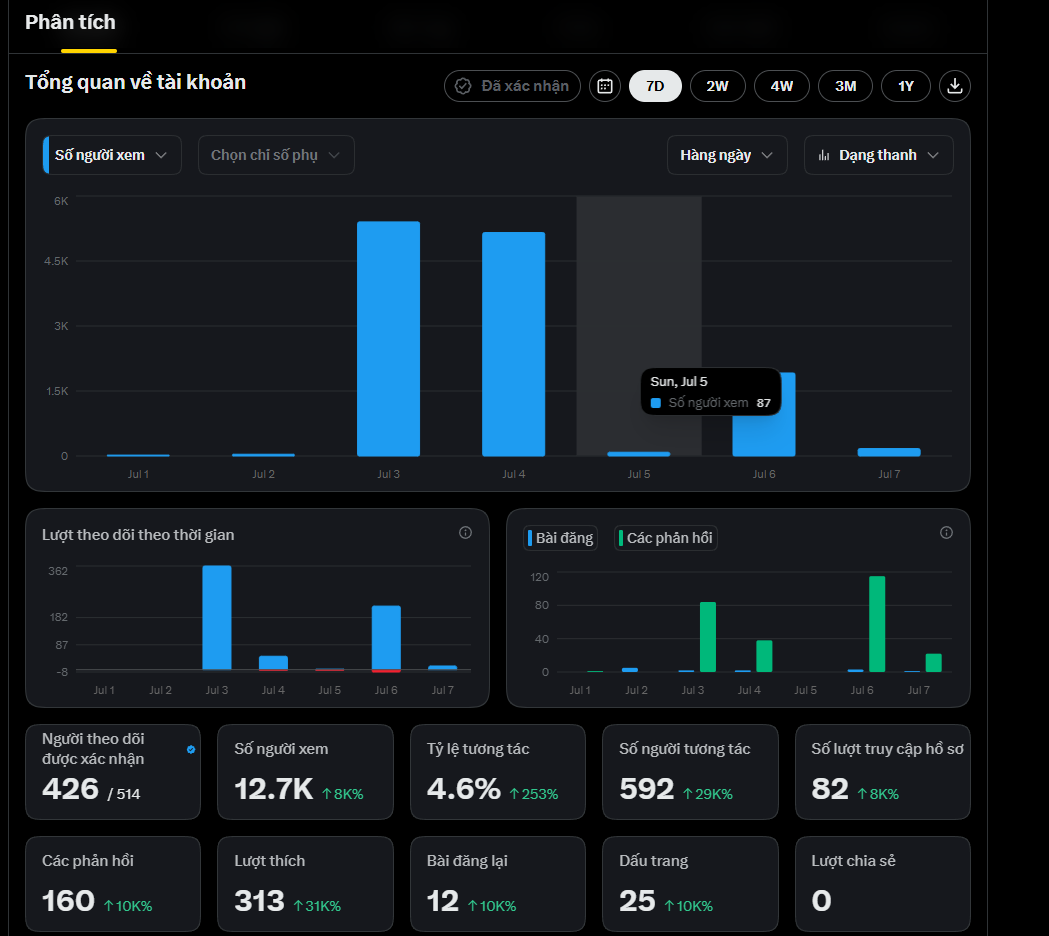Click the Jul 4 bar in main chart
The height and width of the screenshot is (936, 1049).
click(514, 344)
